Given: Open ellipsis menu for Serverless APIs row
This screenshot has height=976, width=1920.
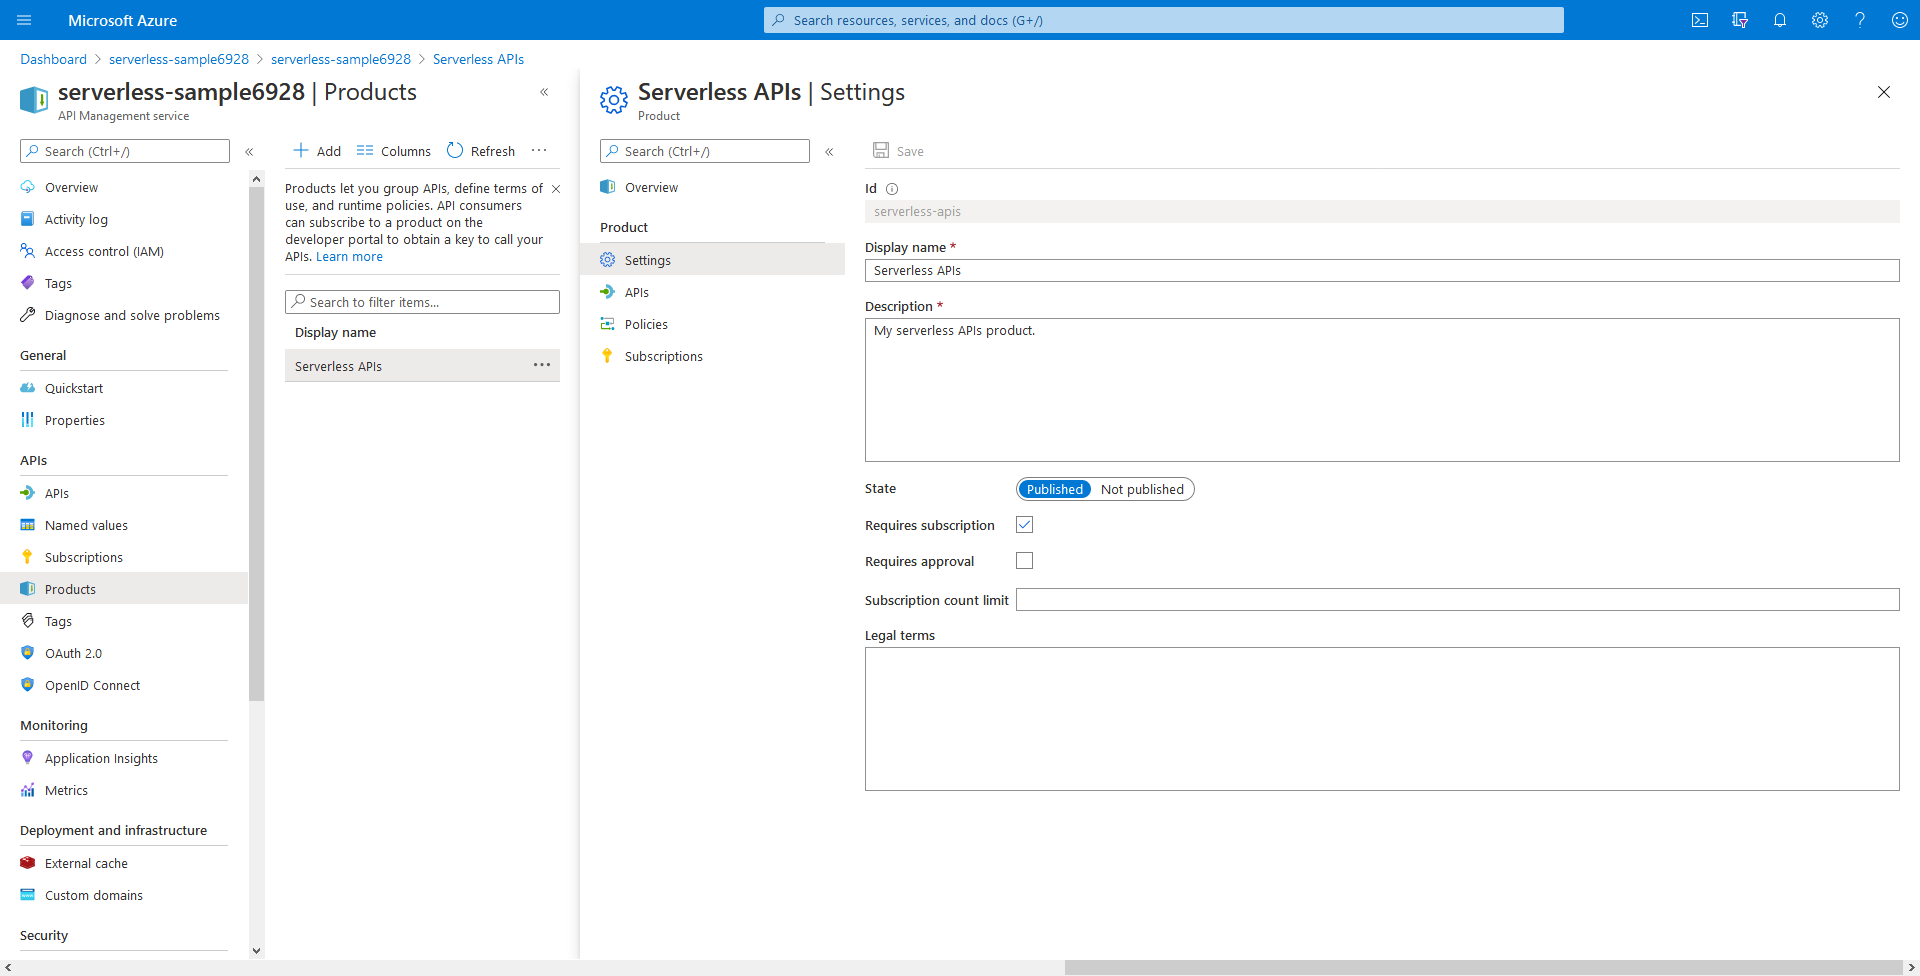Looking at the screenshot, I should click(542, 365).
